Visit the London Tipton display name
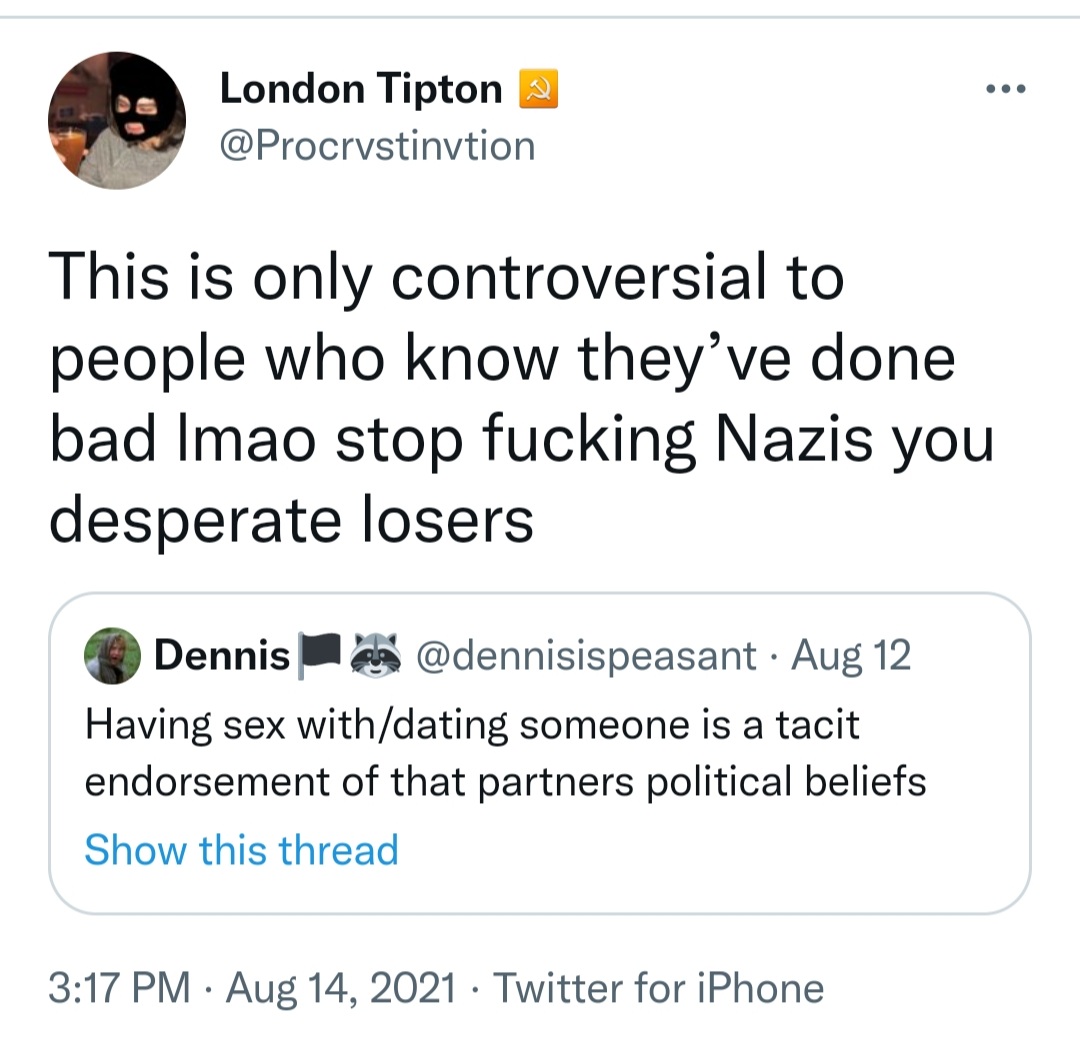 361,90
